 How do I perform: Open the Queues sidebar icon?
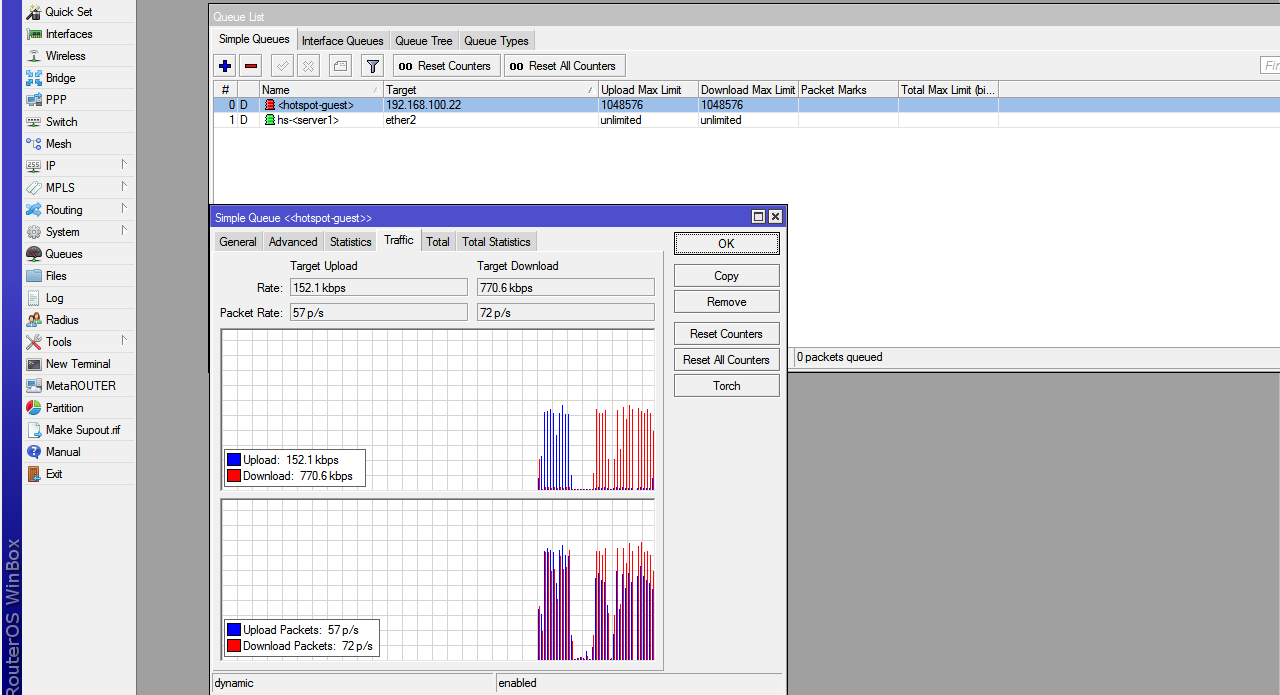34,254
